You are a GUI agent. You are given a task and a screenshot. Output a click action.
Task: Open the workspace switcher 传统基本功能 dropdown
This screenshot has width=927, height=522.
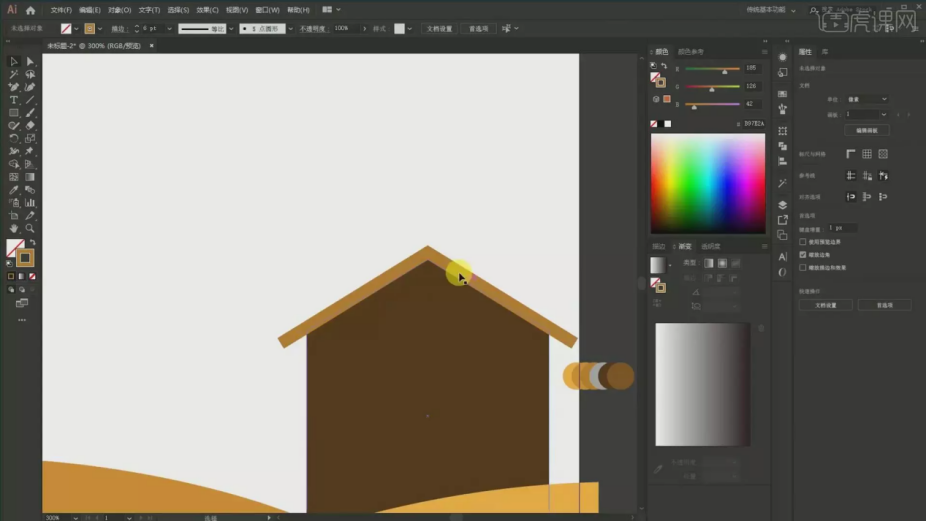tap(770, 9)
